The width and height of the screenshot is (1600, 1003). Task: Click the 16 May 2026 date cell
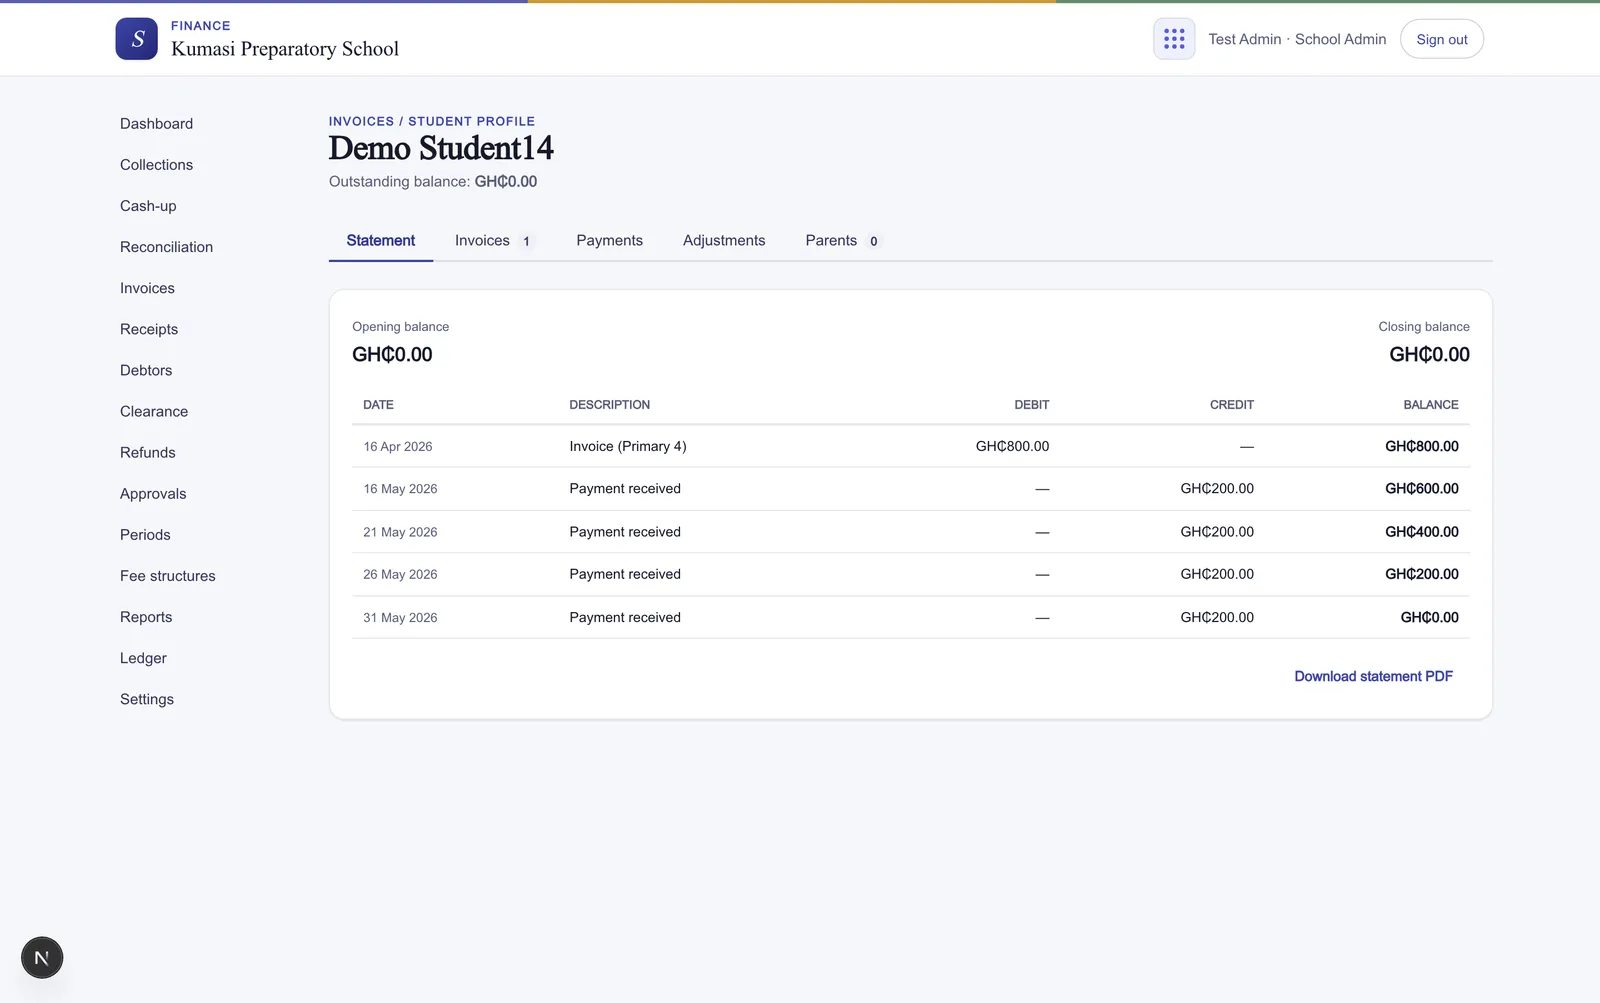click(x=400, y=489)
